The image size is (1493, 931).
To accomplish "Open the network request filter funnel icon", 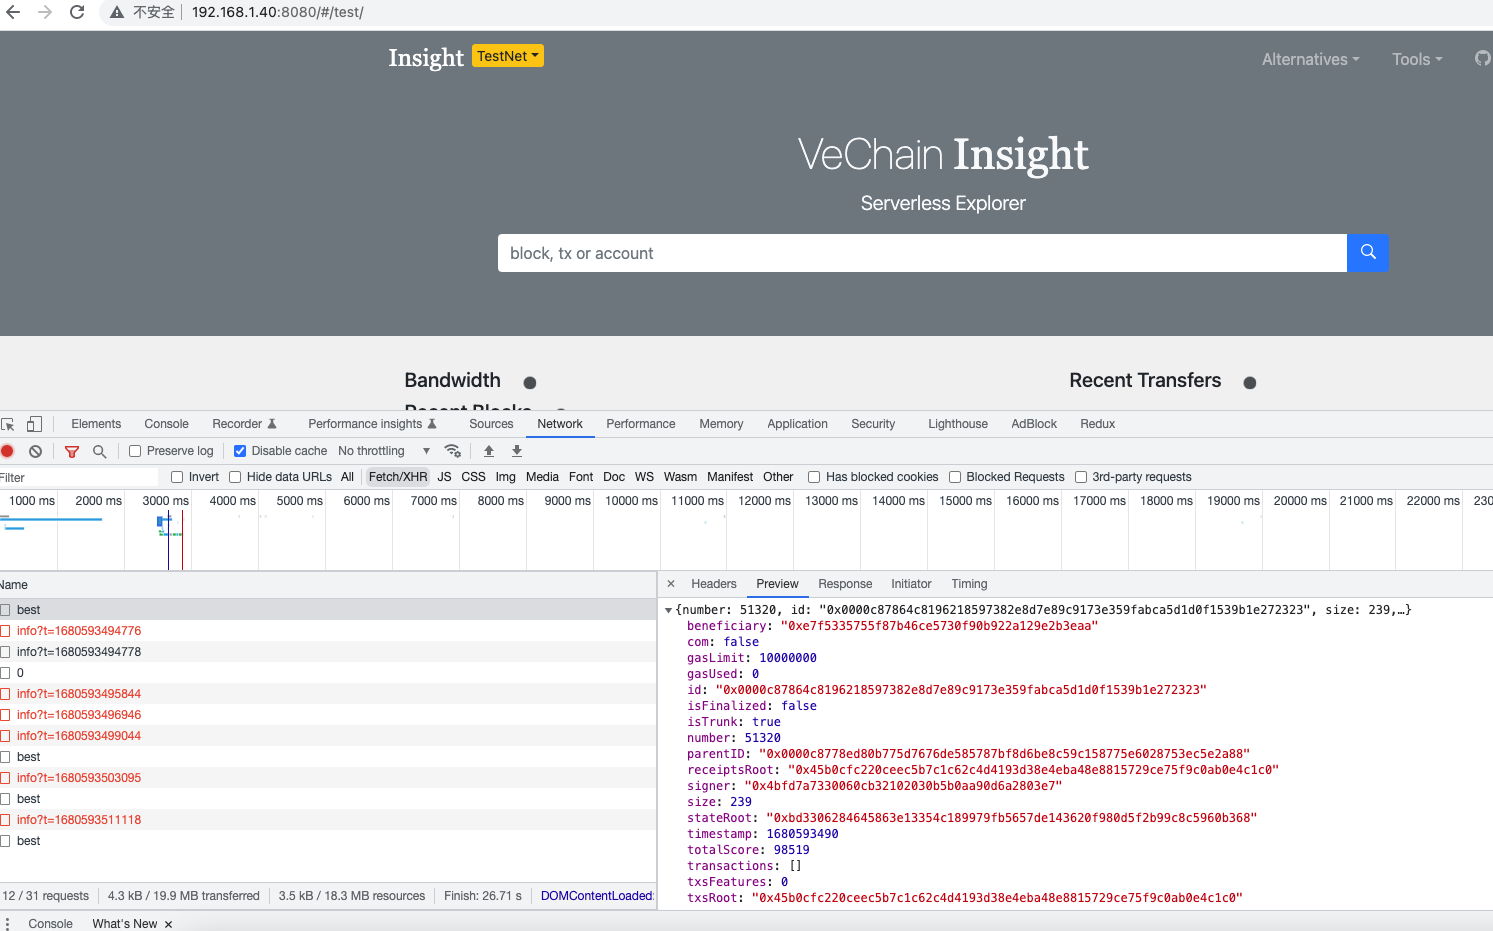I will coord(71,451).
